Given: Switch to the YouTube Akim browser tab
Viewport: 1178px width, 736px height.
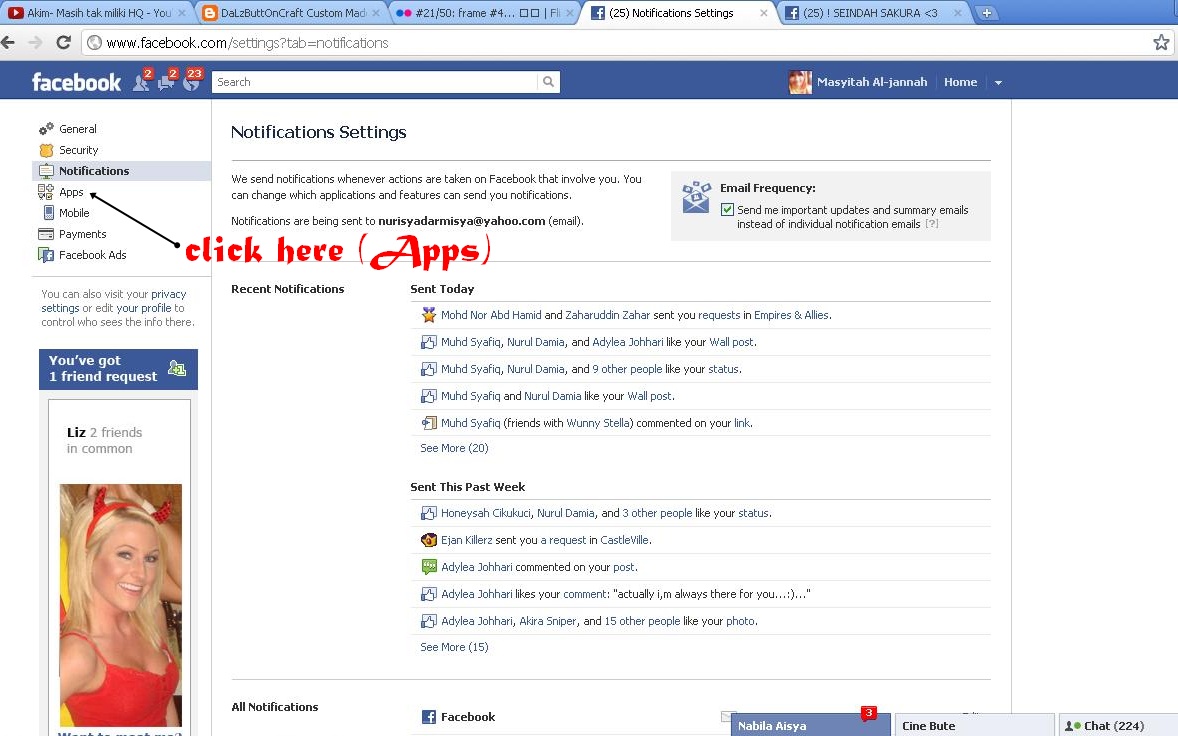Looking at the screenshot, I should [x=97, y=13].
